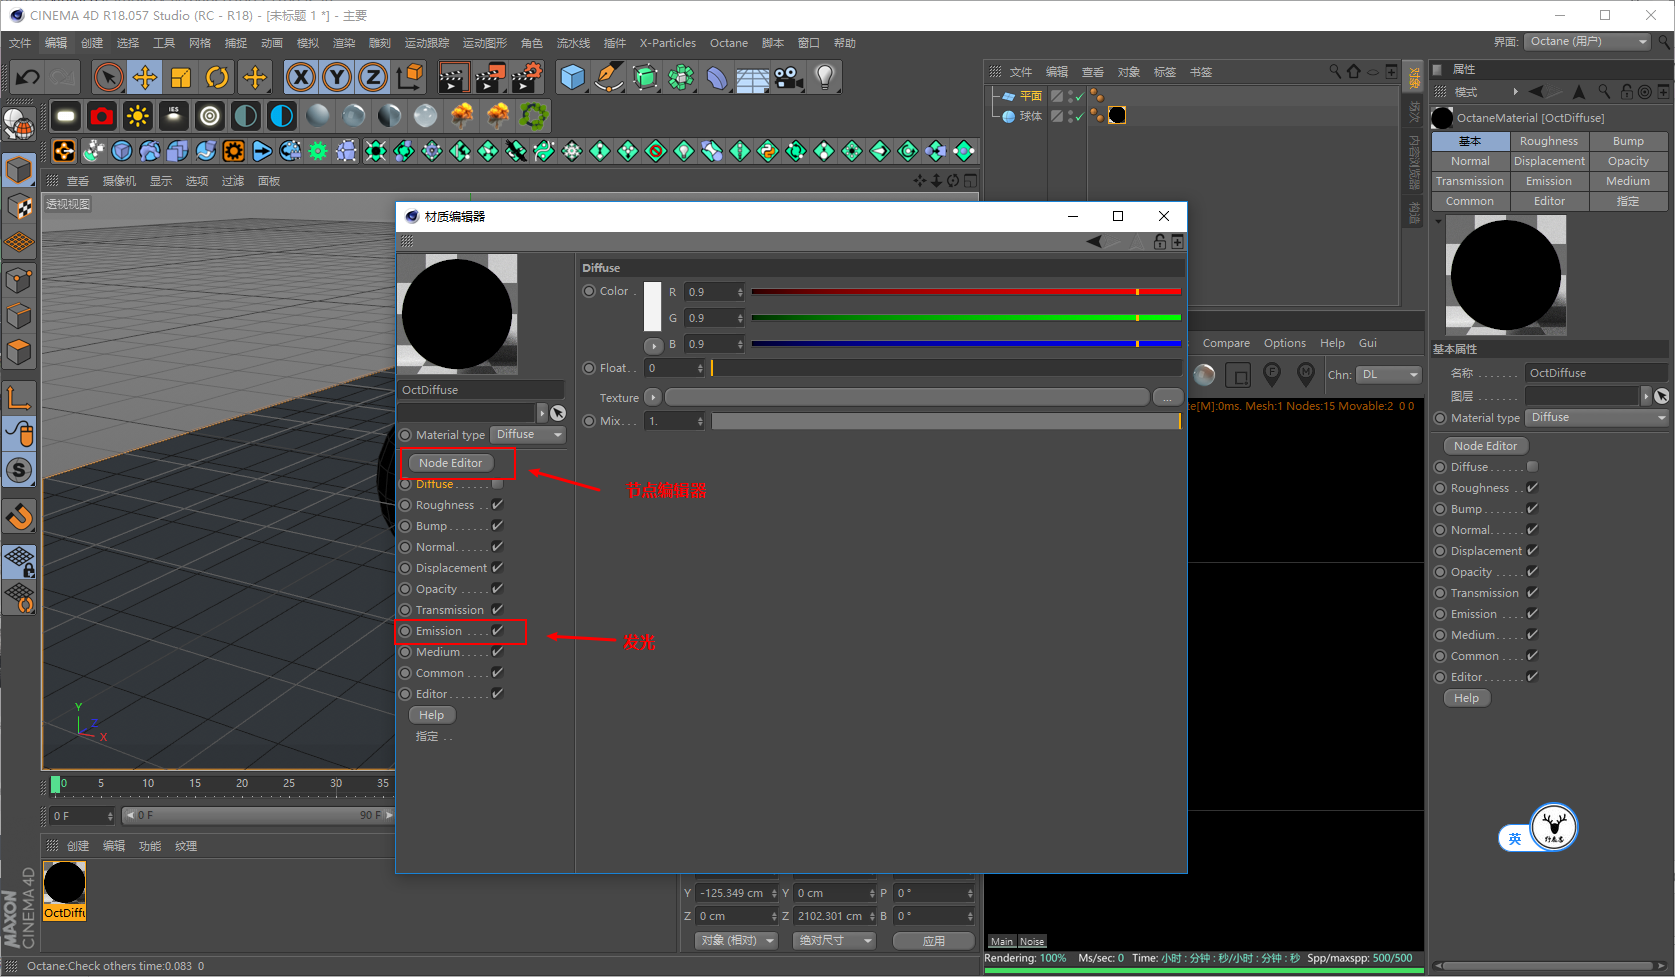Screen dimensions: 1675x977
Task: Select the Rotate tool icon
Action: pyautogui.click(x=217, y=78)
